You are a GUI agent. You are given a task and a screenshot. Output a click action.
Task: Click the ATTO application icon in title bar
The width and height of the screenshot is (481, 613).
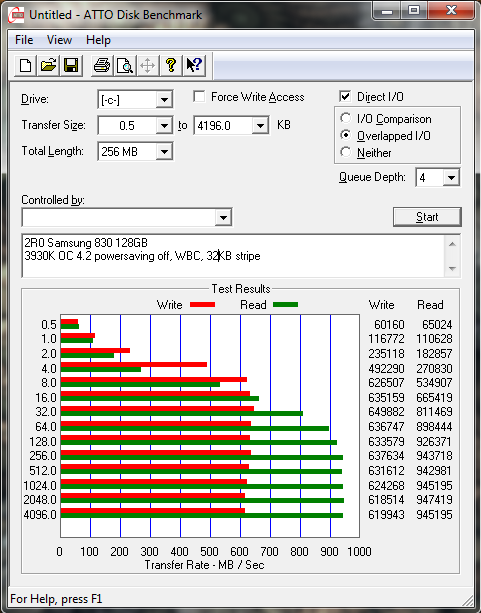tap(16, 16)
